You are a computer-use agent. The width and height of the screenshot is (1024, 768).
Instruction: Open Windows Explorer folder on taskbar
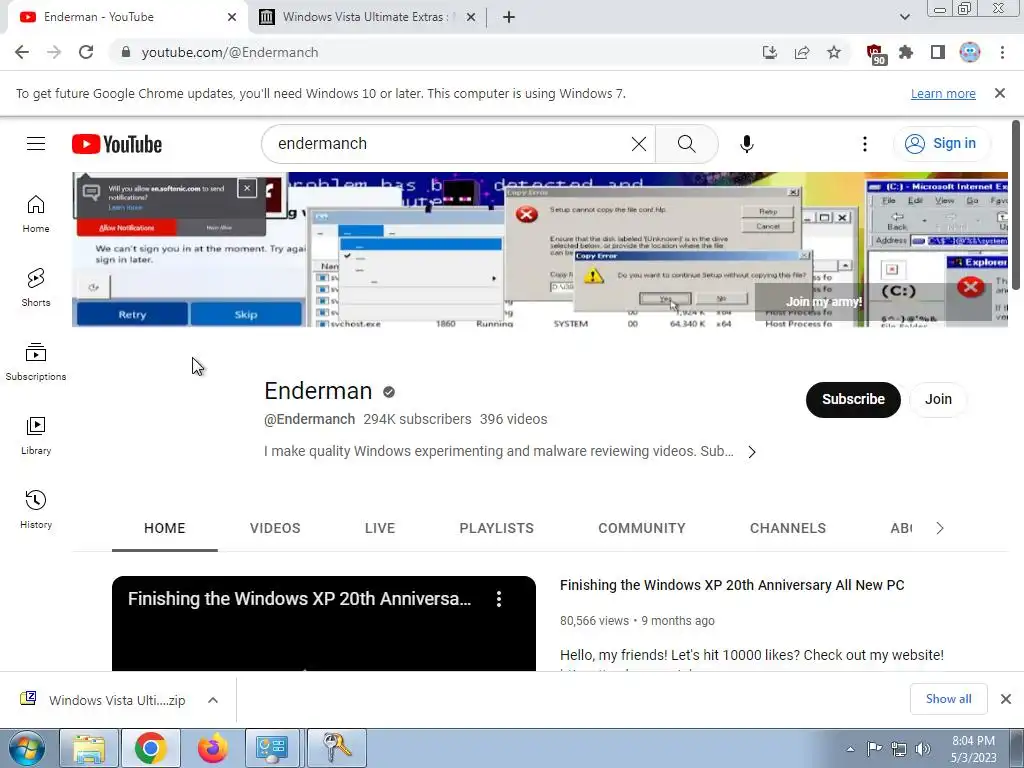coord(89,748)
